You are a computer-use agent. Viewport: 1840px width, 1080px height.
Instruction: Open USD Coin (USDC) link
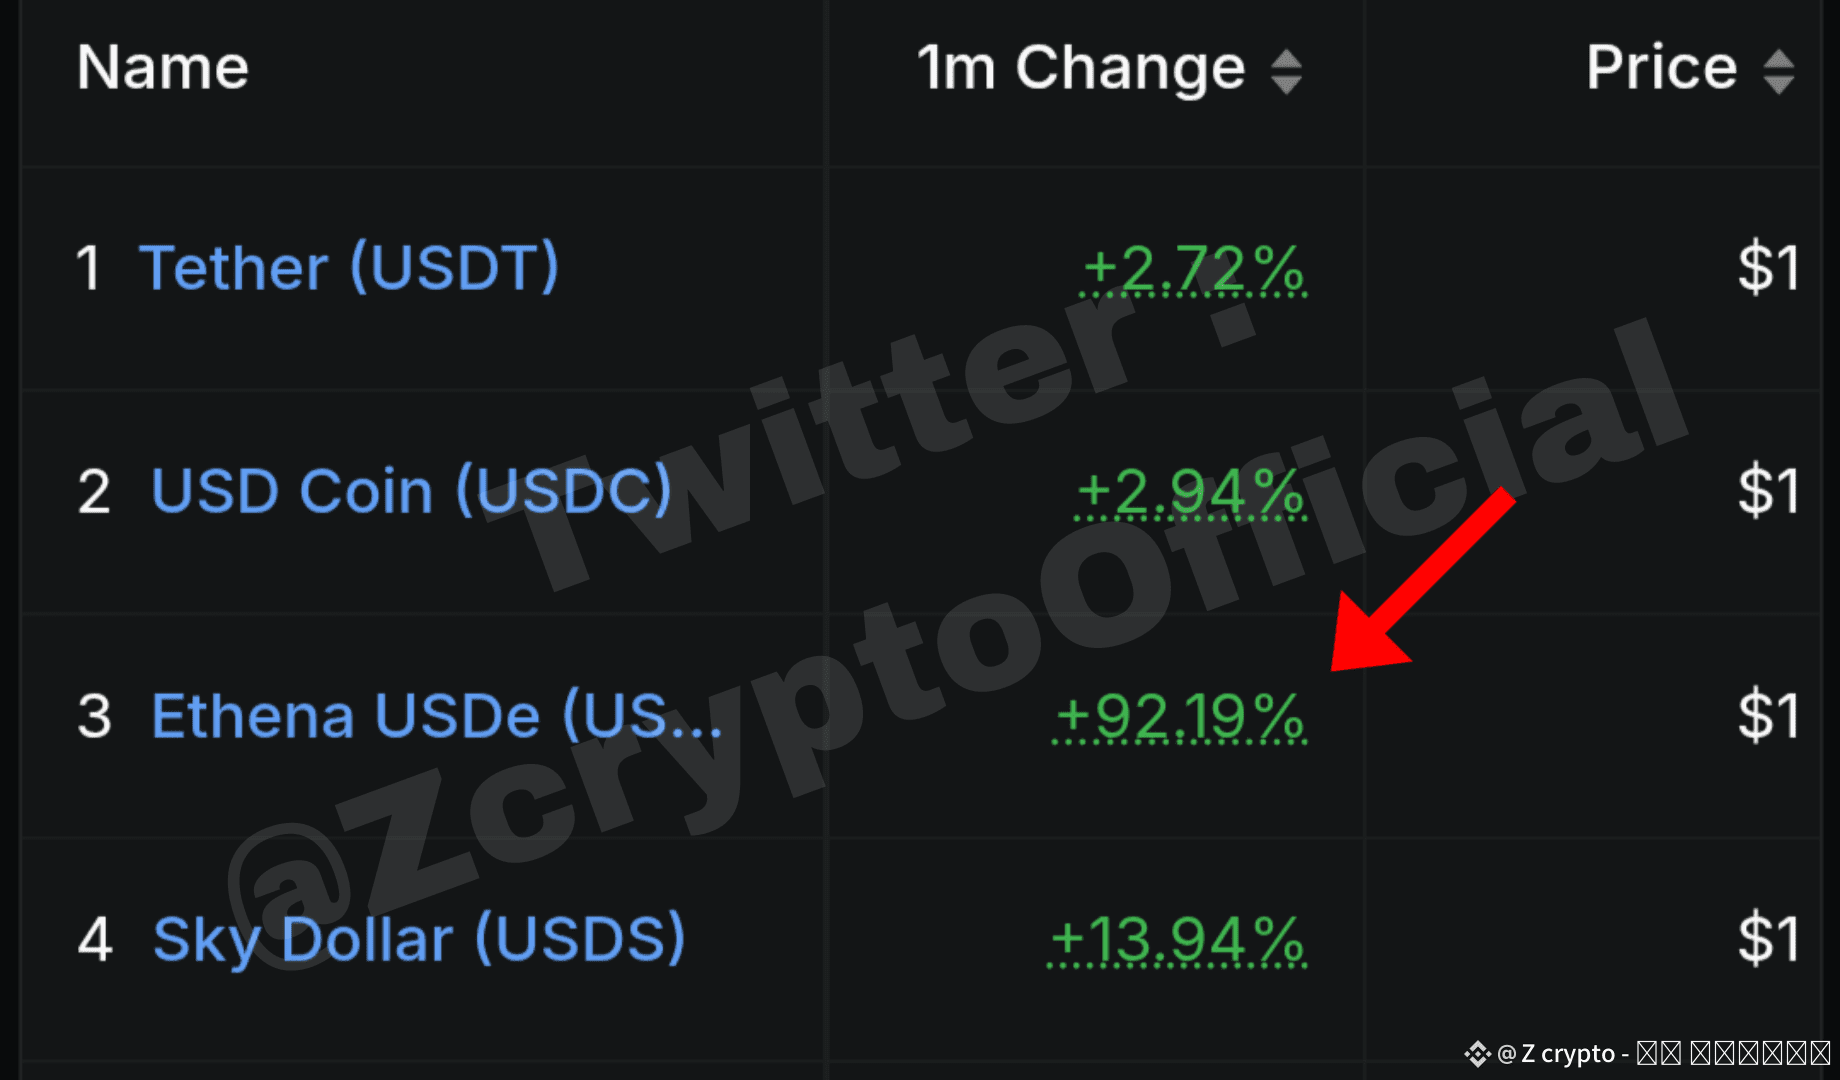(411, 491)
